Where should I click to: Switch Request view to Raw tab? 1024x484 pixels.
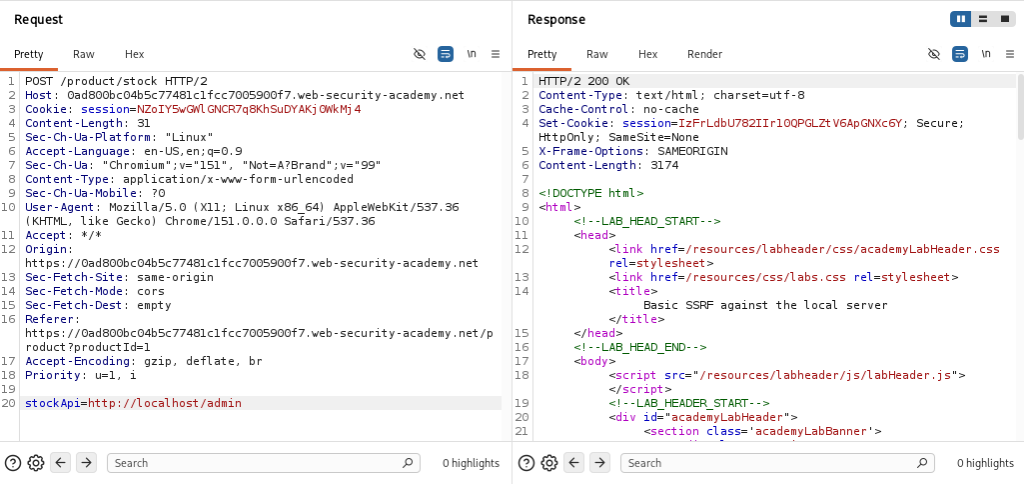click(x=84, y=54)
